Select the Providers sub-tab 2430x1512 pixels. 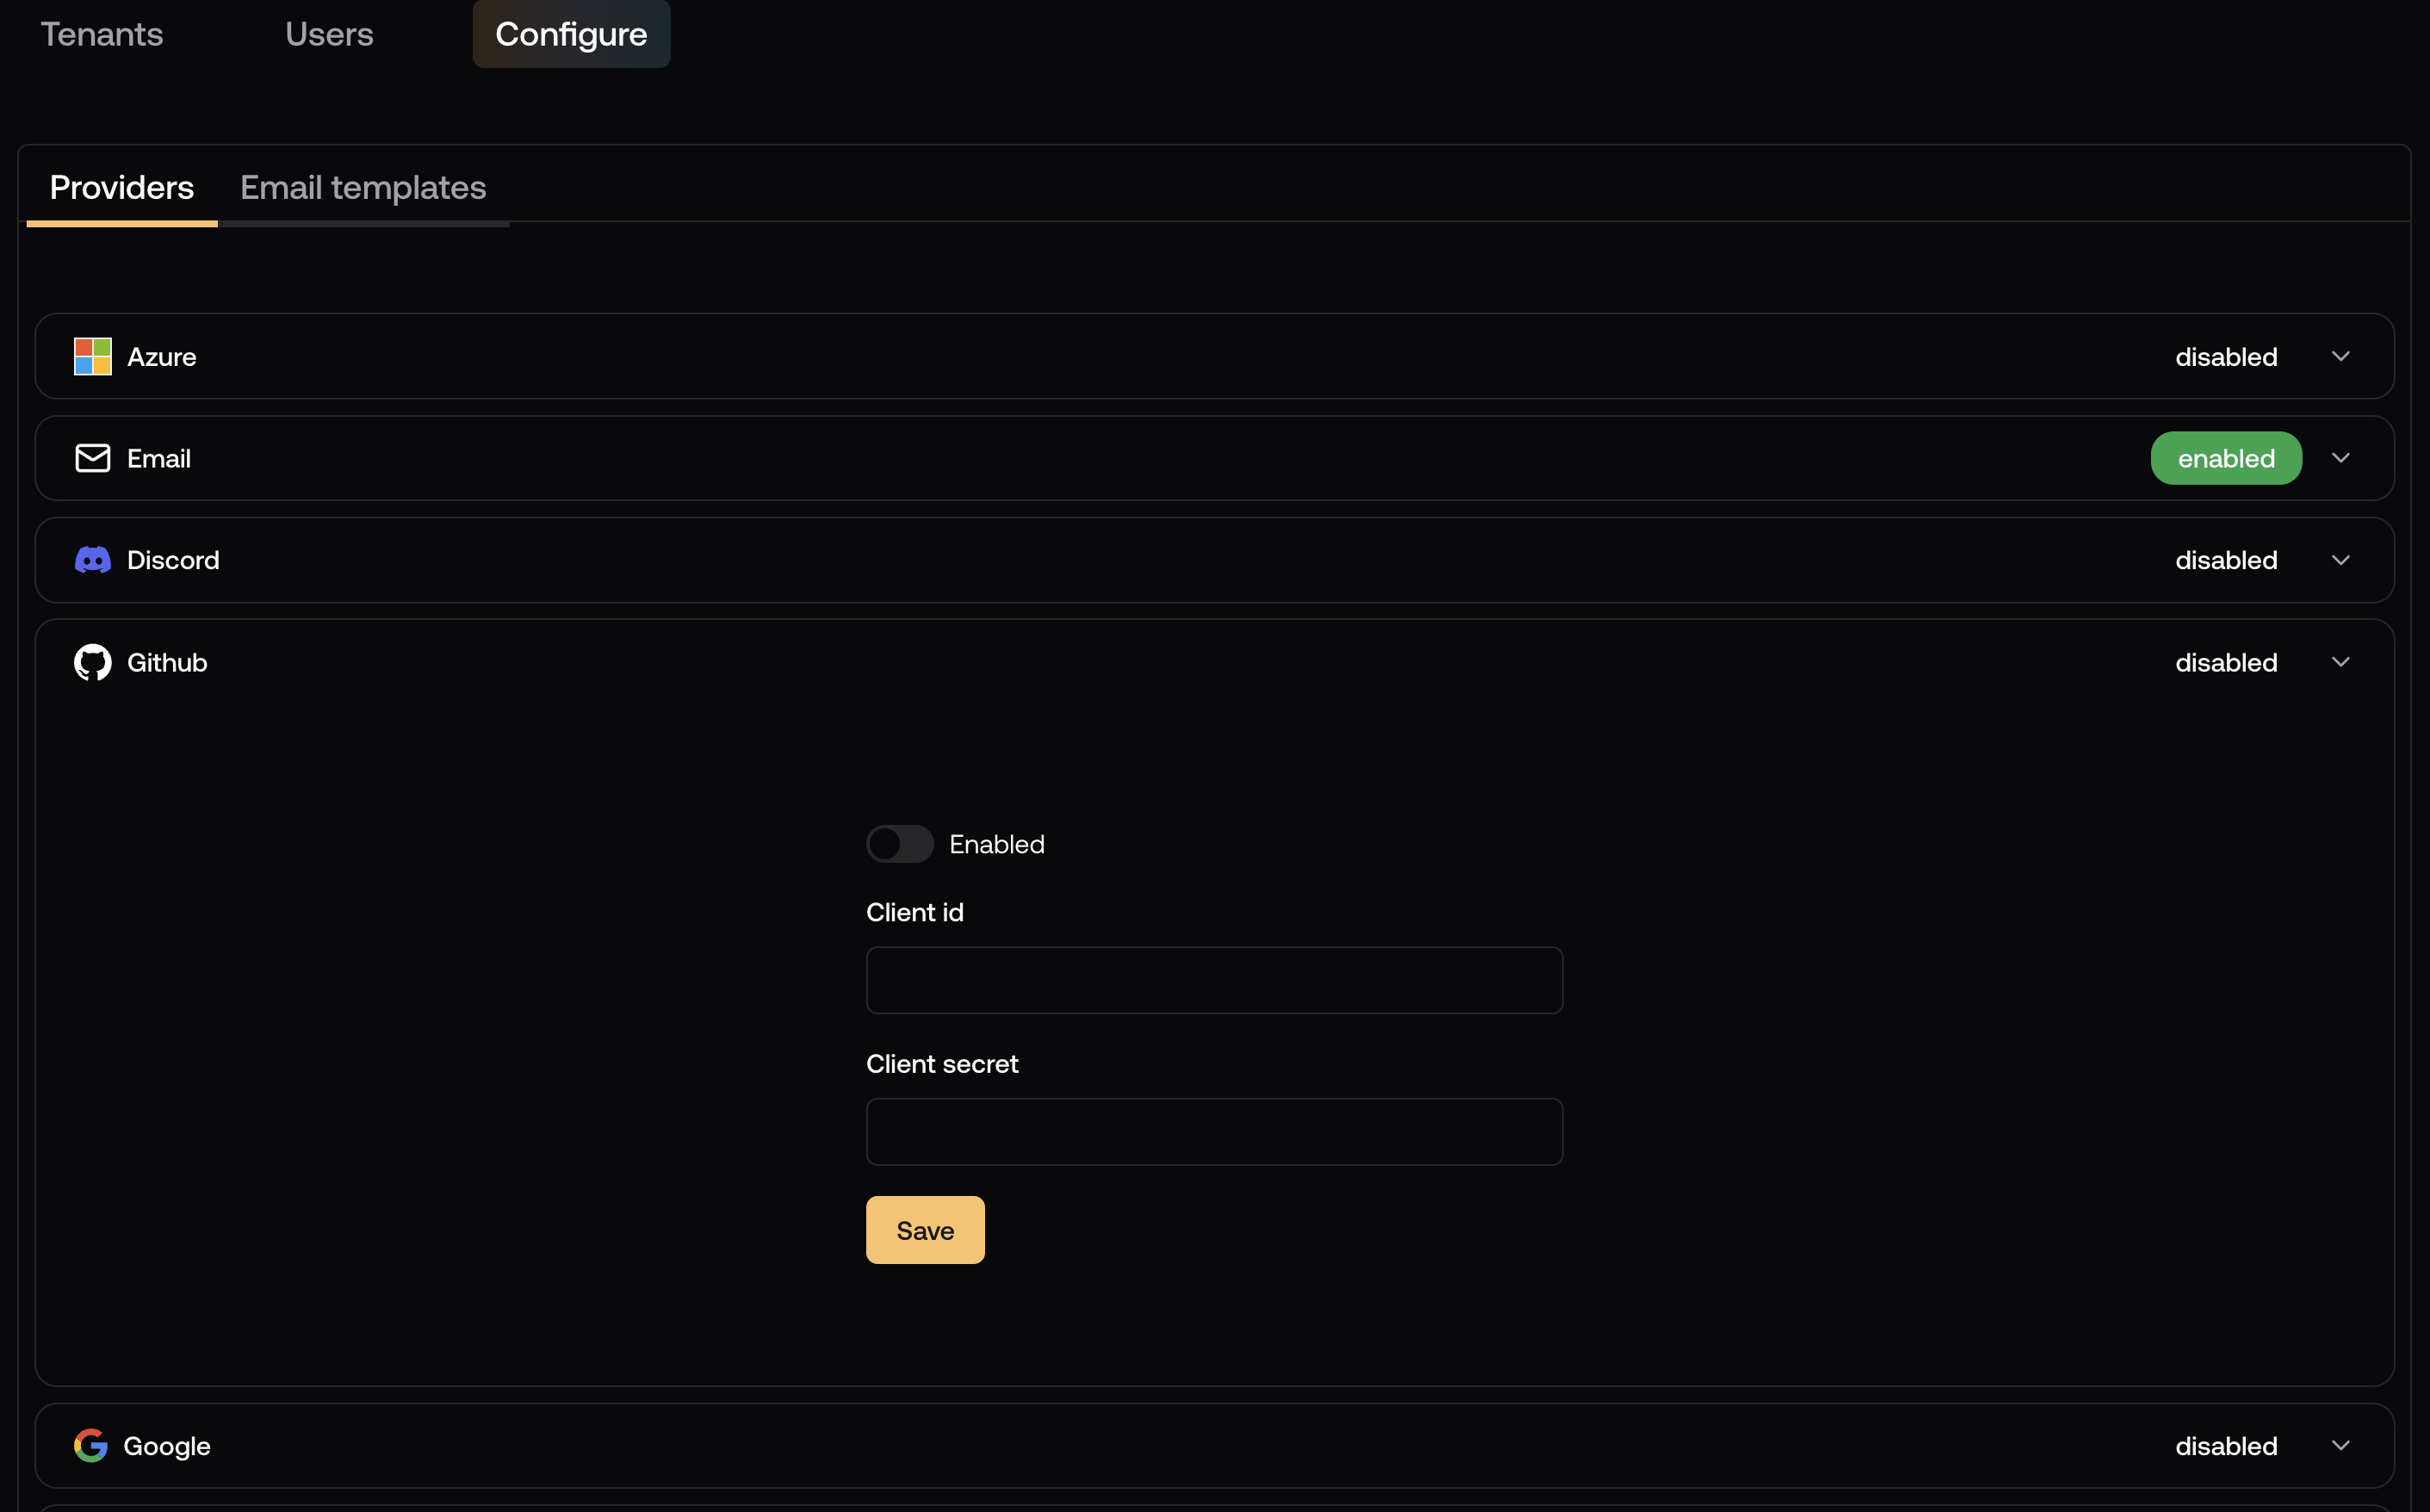(x=122, y=188)
